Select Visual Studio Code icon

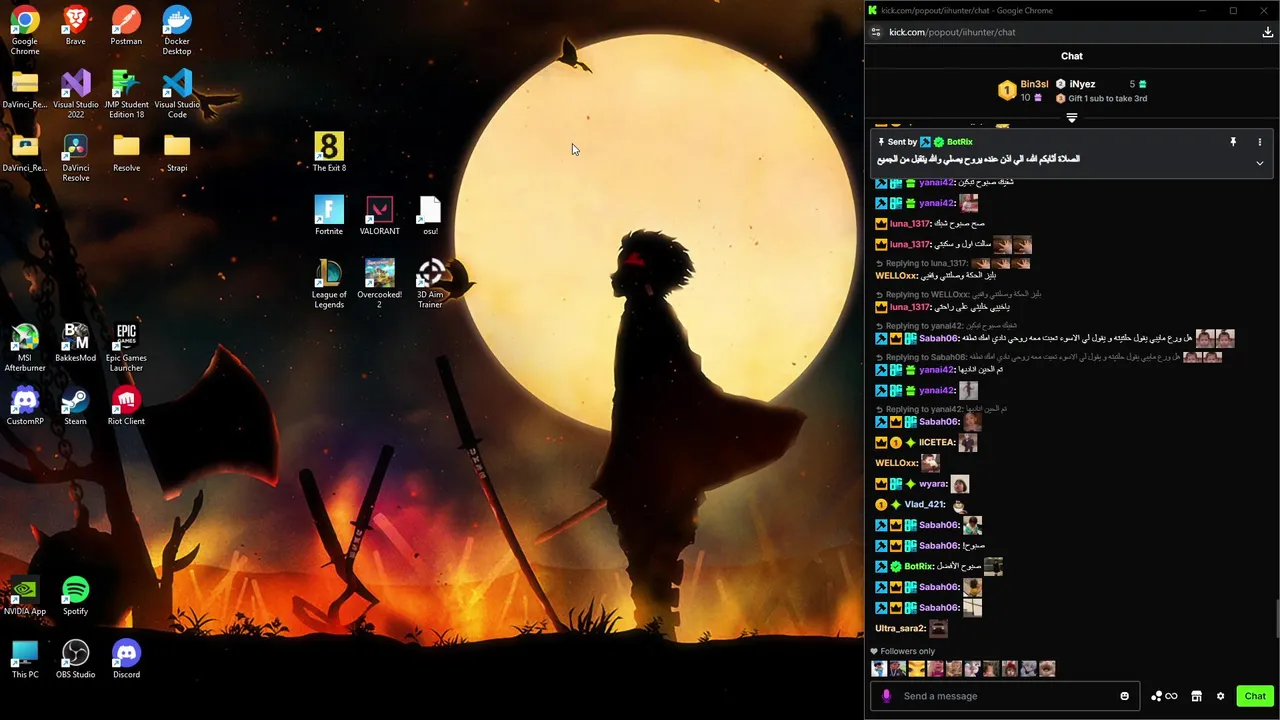click(x=177, y=94)
